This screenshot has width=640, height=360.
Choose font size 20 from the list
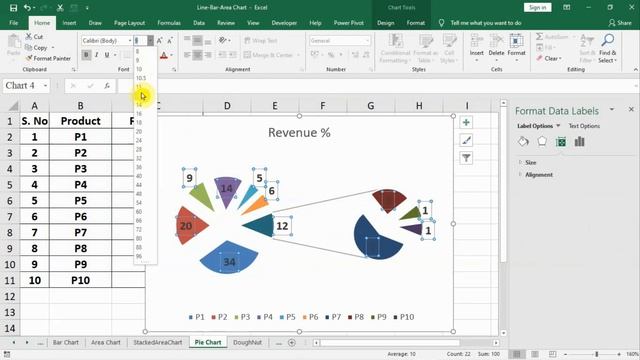tap(139, 131)
